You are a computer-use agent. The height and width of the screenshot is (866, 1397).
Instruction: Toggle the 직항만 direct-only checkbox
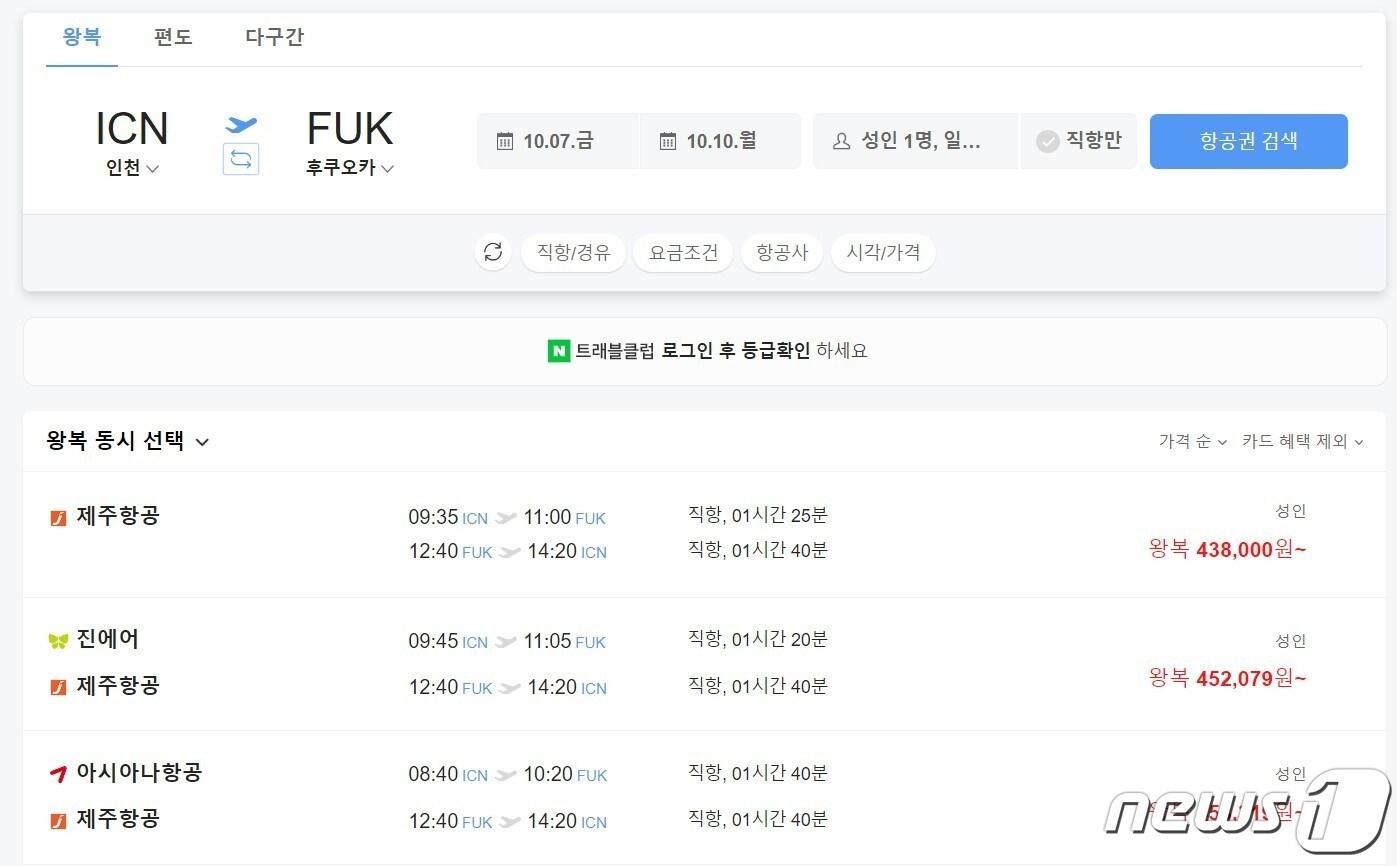pos(1048,141)
